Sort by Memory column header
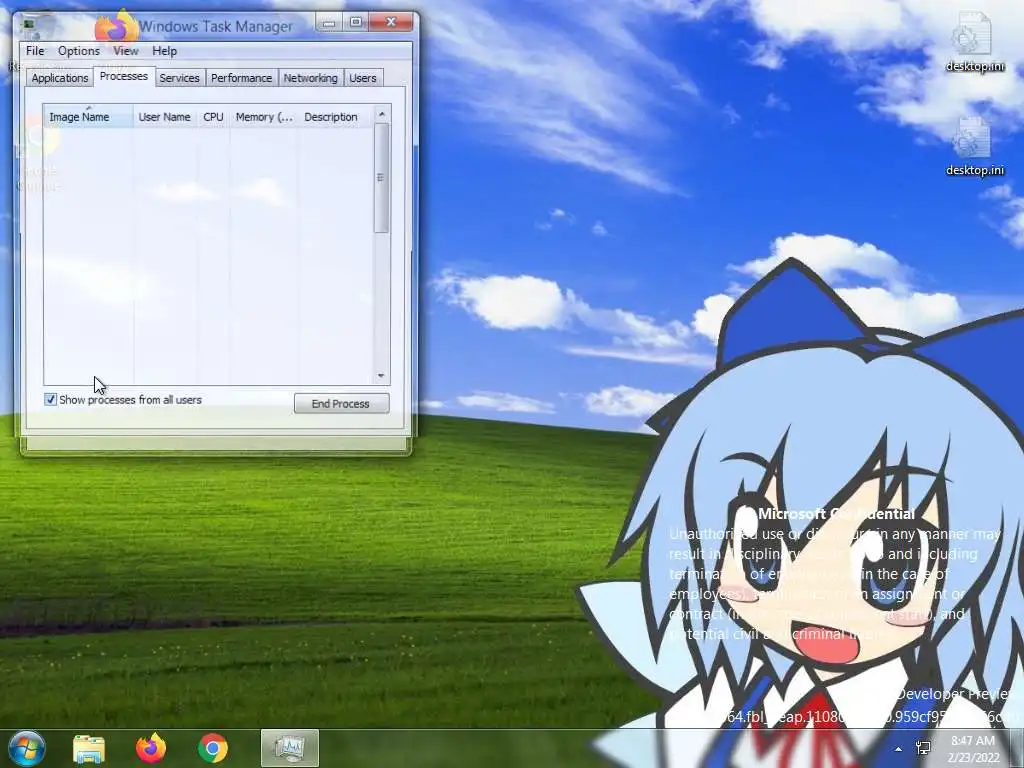Screen dimensions: 1024x768 [x=264, y=116]
